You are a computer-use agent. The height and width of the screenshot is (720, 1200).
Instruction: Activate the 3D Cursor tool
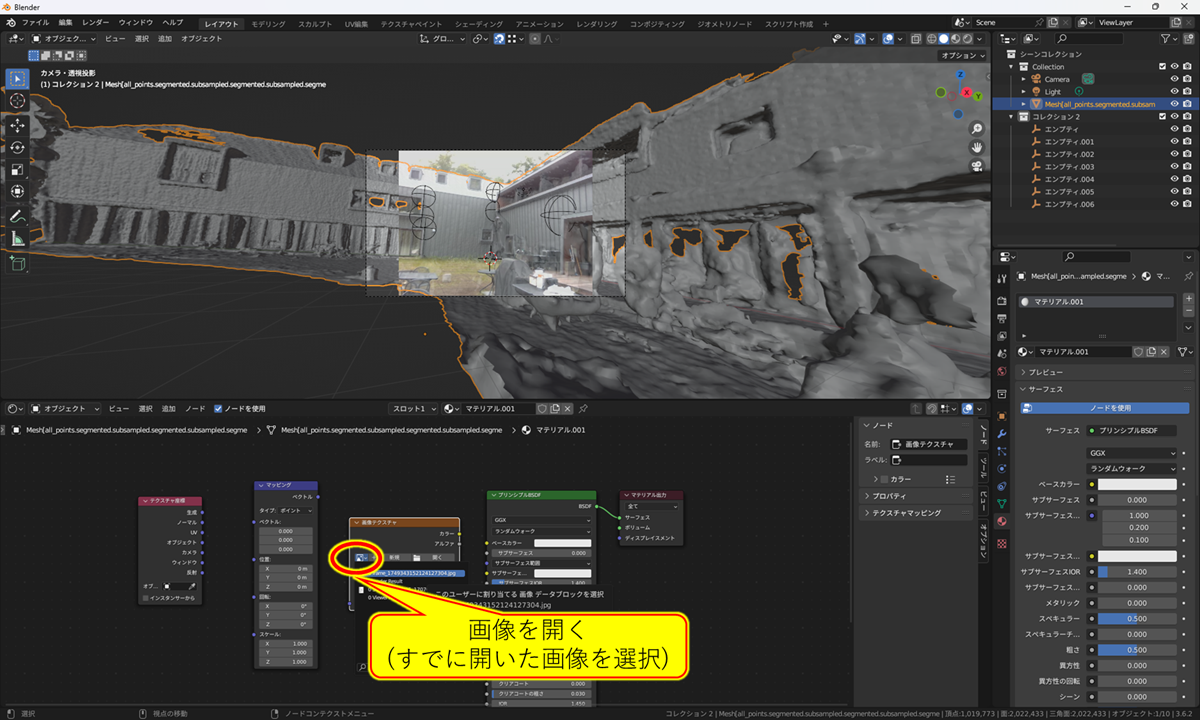coord(17,100)
